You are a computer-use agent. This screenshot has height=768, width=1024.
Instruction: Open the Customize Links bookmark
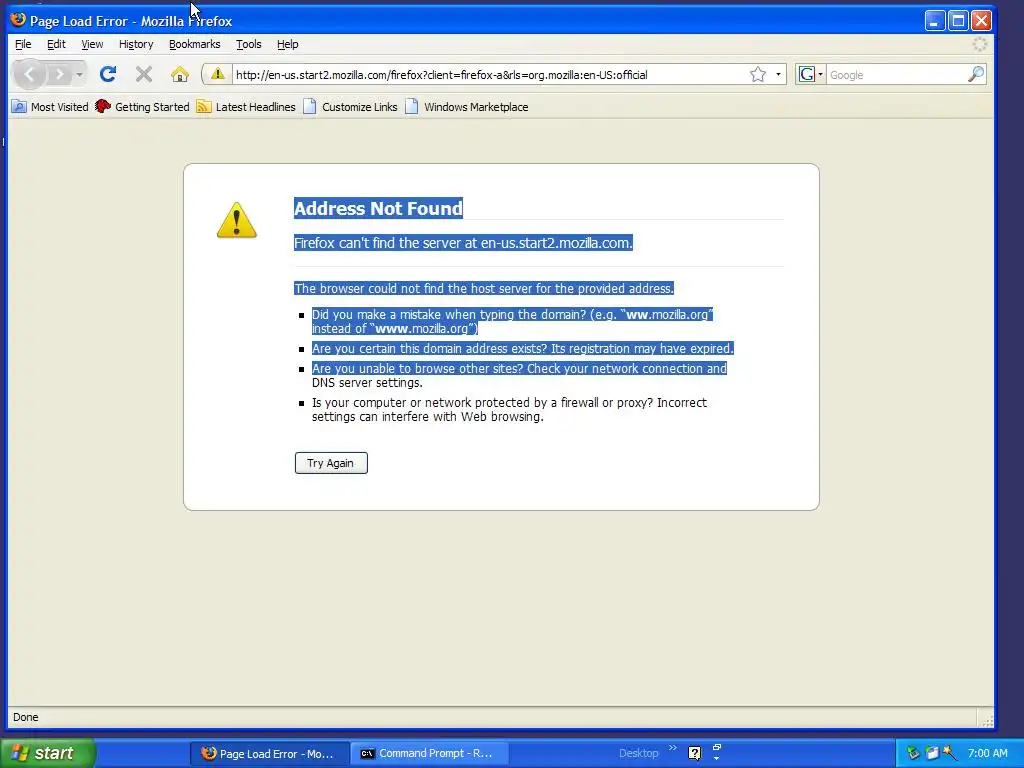pos(350,106)
